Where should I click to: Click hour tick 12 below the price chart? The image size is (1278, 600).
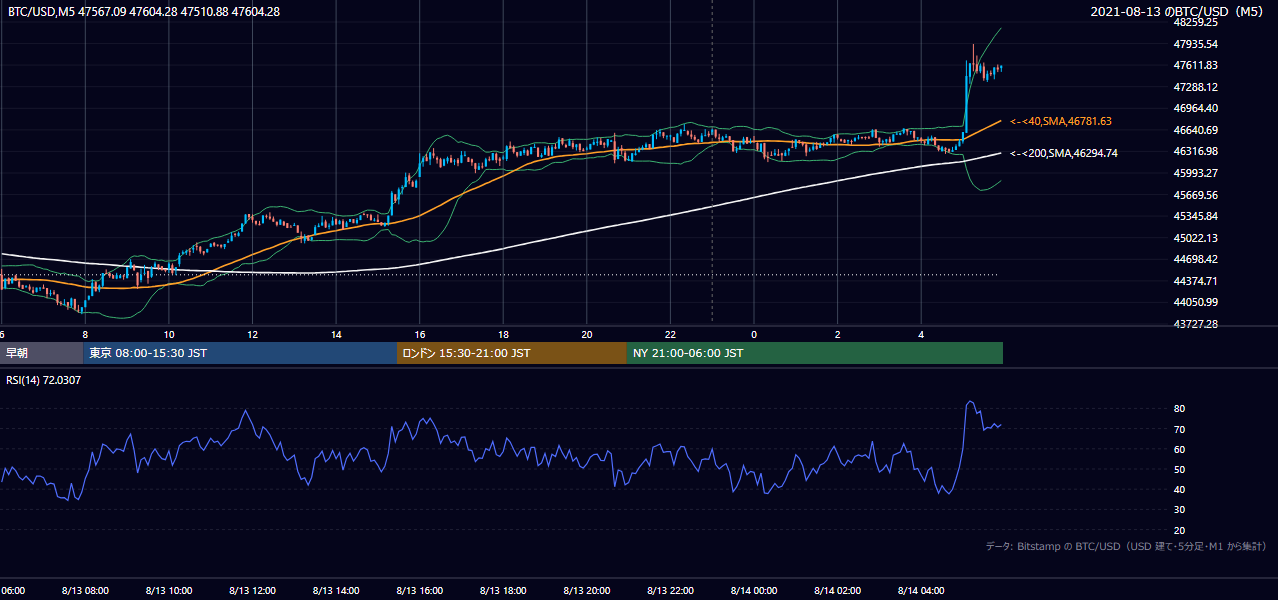pyautogui.click(x=252, y=334)
